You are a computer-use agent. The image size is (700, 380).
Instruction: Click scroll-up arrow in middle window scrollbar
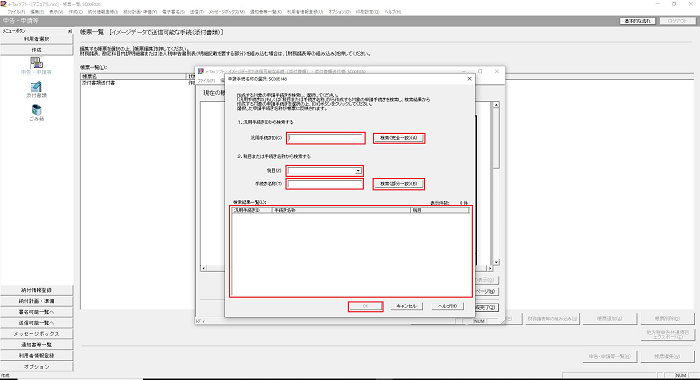click(496, 104)
